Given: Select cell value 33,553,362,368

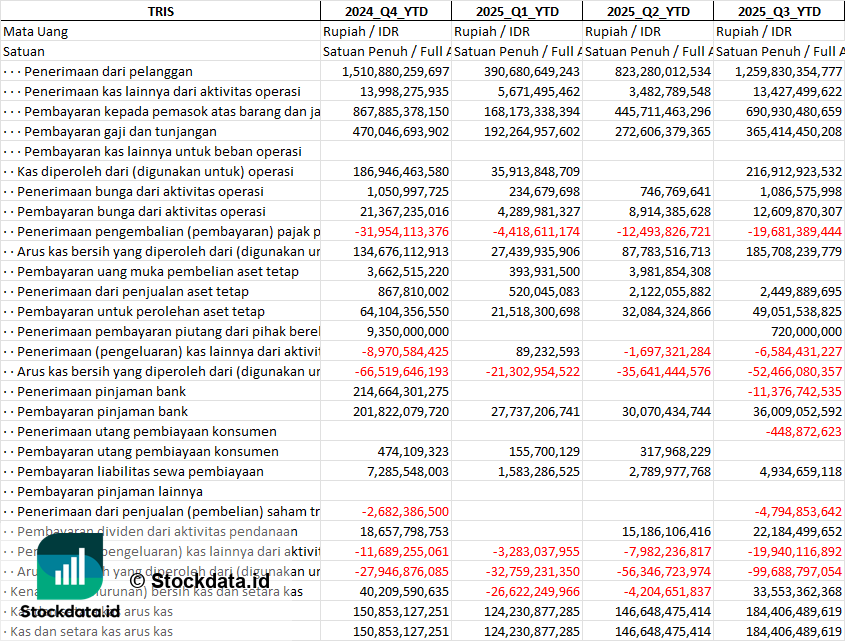Looking at the screenshot, I should pos(798,590).
